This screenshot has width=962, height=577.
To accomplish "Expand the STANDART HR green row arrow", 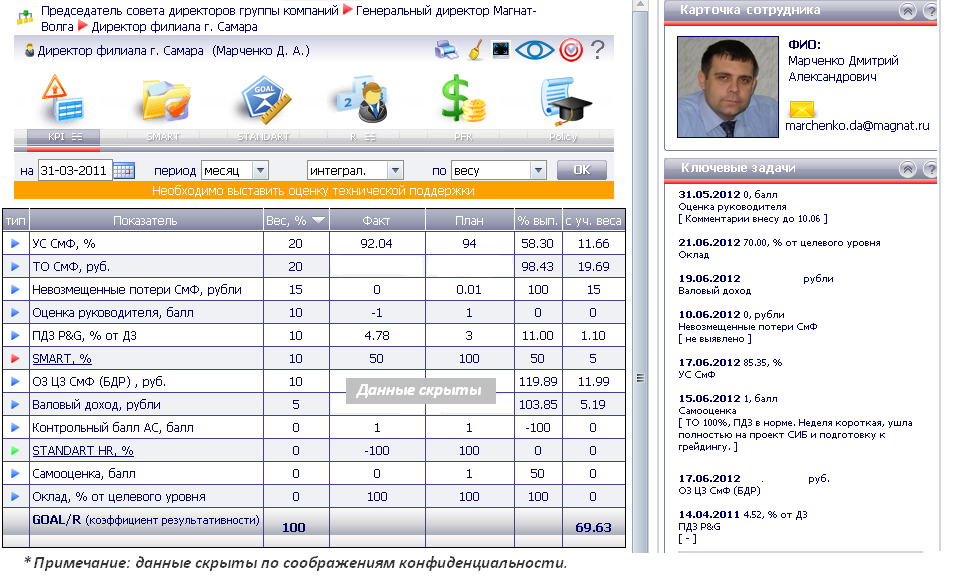I will [15, 451].
